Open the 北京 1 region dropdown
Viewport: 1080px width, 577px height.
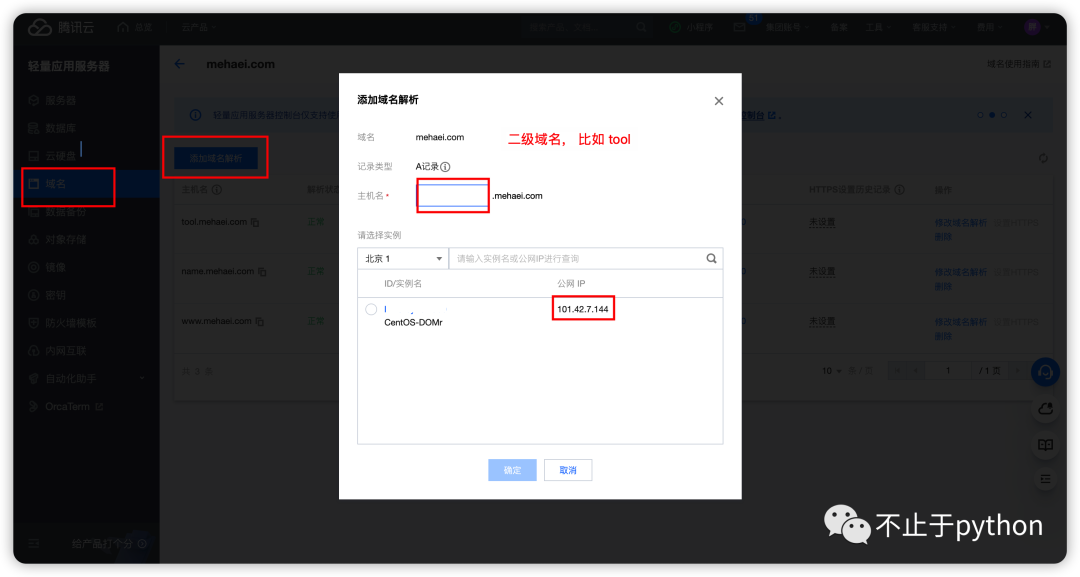tap(402, 258)
